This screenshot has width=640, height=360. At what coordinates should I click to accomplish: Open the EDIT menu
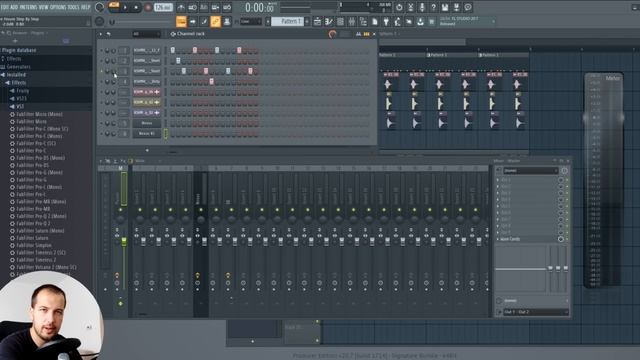(x=4, y=7)
